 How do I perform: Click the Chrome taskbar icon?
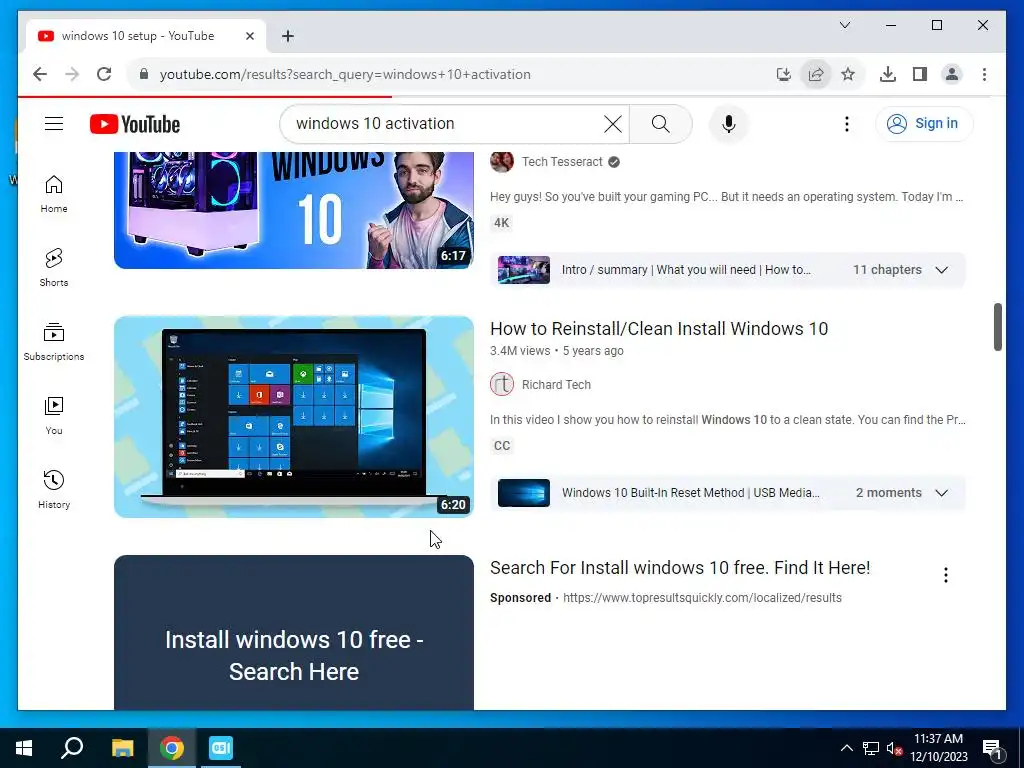click(x=172, y=748)
